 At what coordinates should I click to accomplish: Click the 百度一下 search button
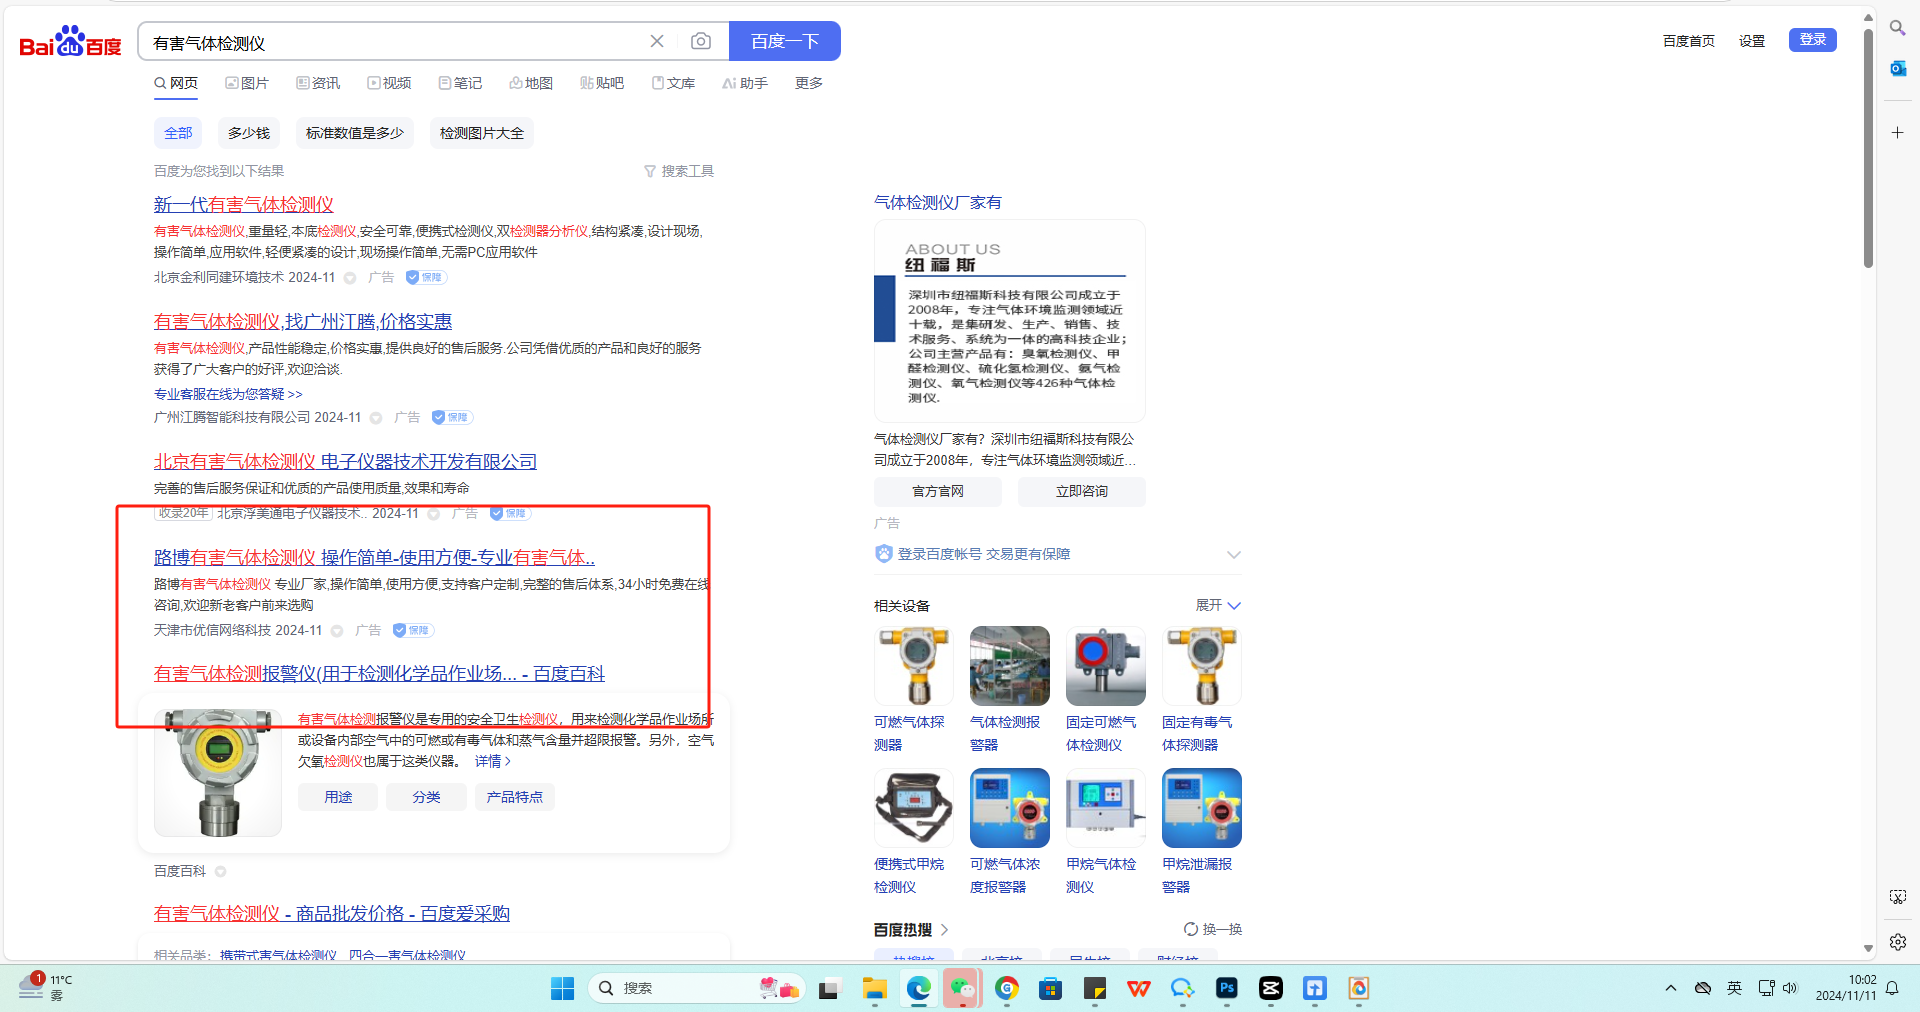(x=785, y=41)
